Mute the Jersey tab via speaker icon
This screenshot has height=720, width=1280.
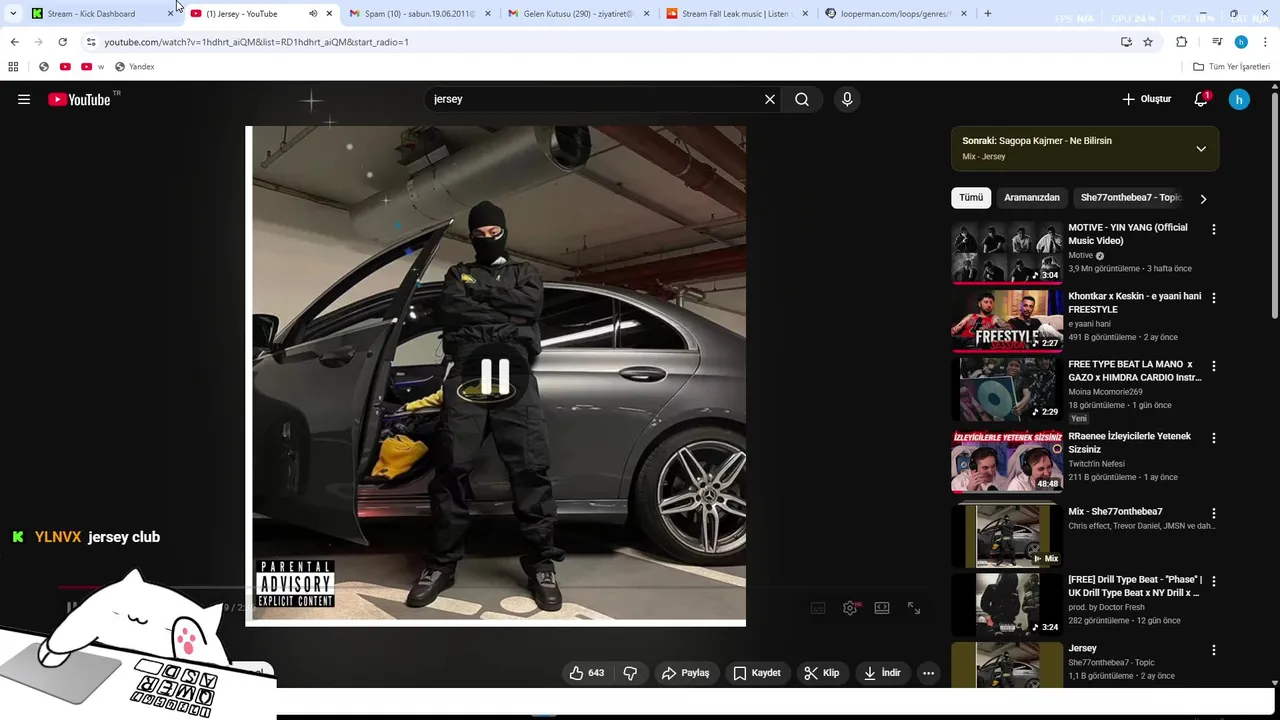(312, 14)
